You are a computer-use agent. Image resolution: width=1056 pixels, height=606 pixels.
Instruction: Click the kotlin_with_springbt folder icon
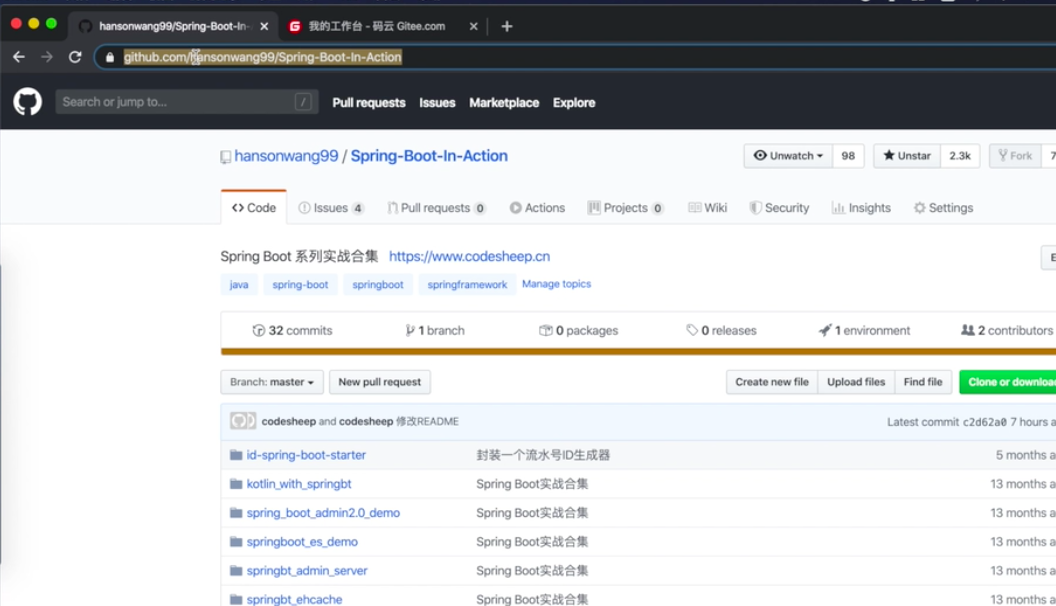(236, 484)
